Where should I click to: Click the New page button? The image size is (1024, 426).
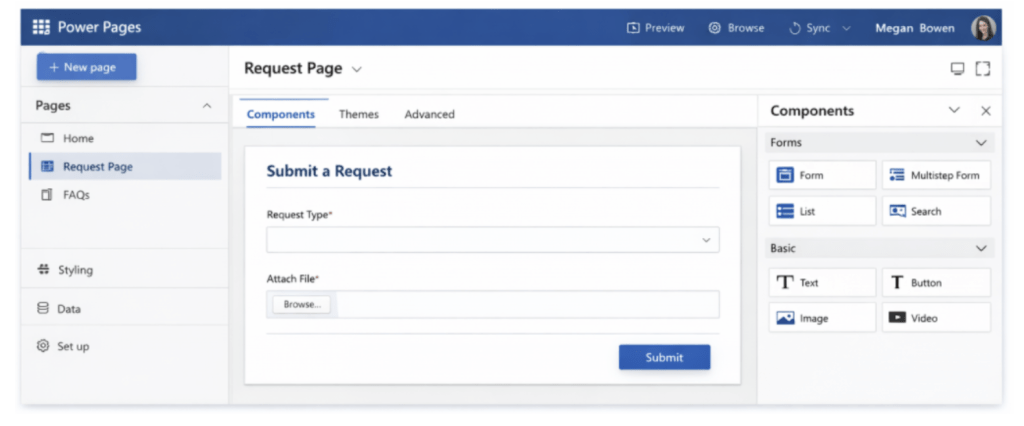[86, 67]
